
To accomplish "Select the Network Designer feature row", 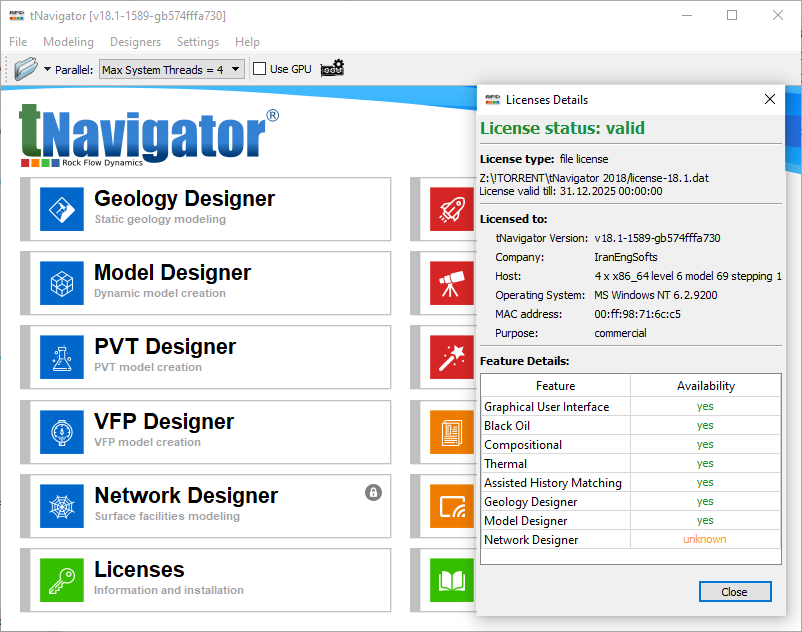I will click(x=631, y=539).
